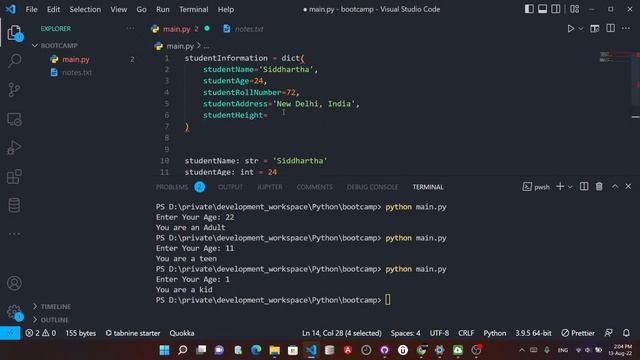Open the View menu
640x360 pixels.
click(118, 9)
